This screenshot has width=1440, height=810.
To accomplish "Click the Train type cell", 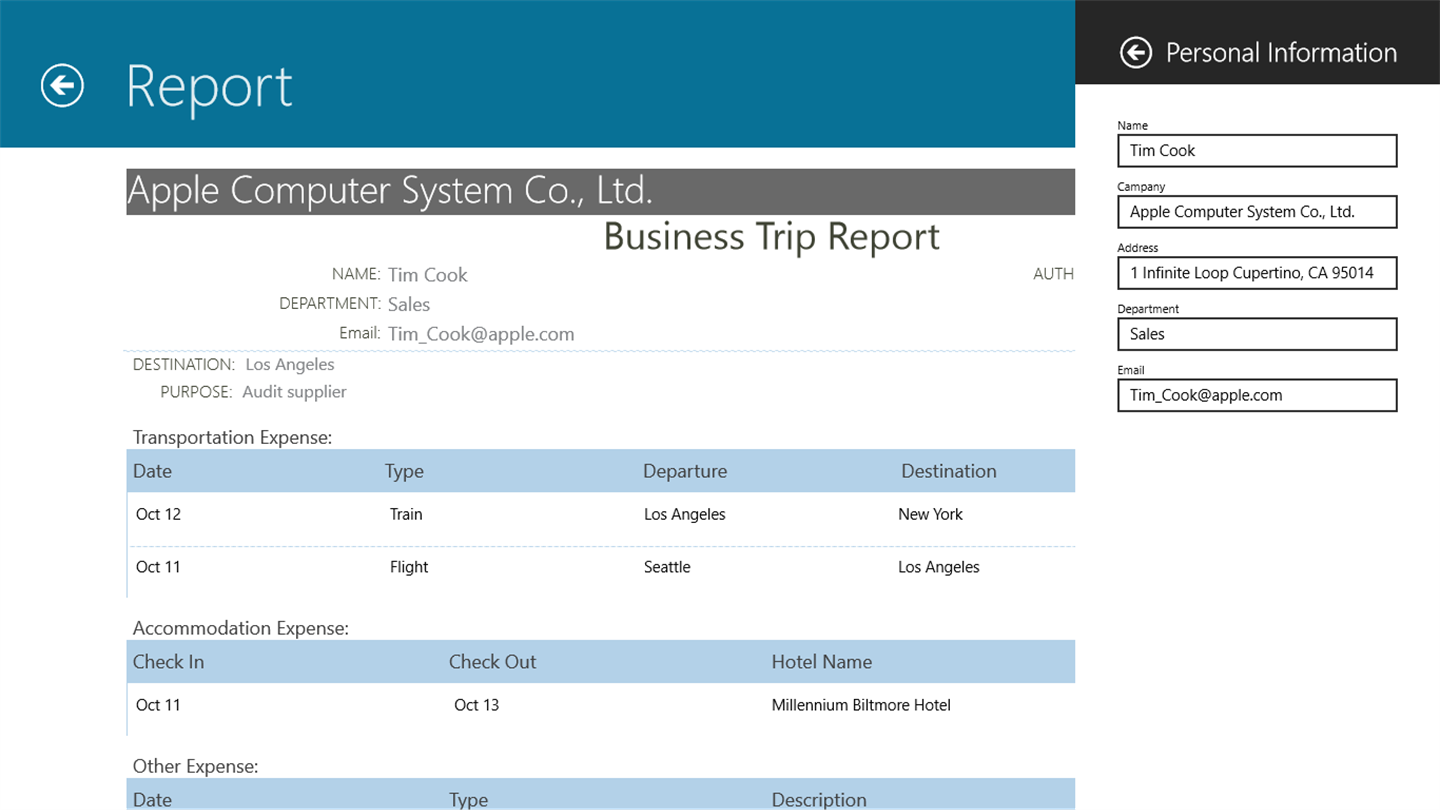I will pos(406,514).
